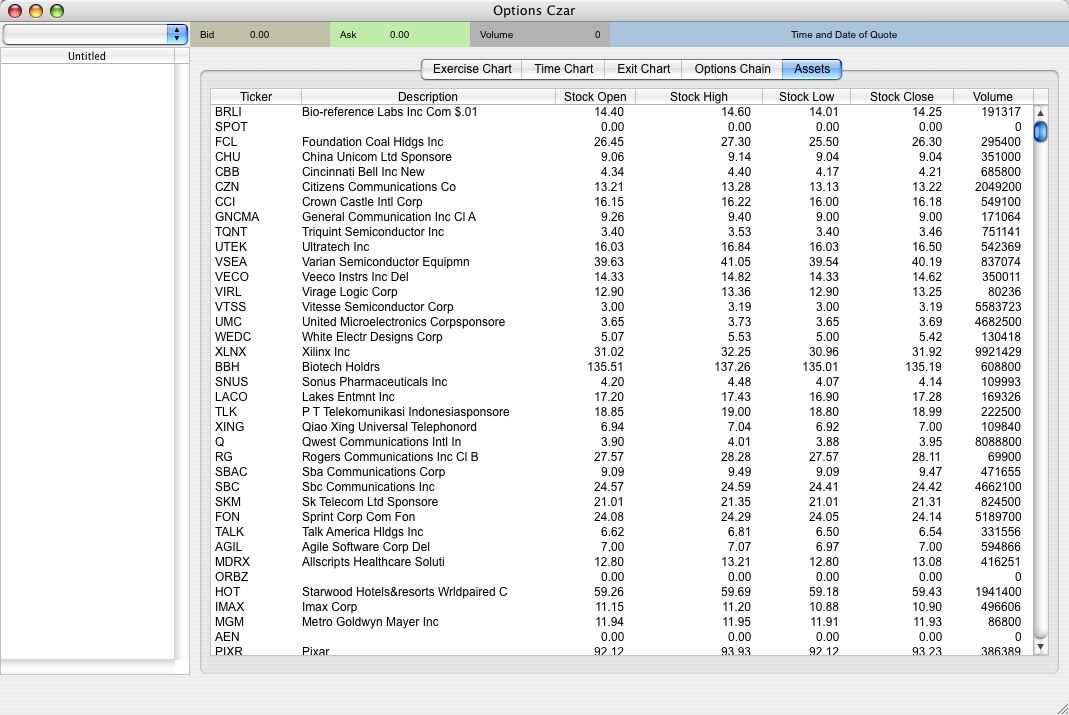Click Allscripts Healthcare Soluti description

(x=373, y=562)
